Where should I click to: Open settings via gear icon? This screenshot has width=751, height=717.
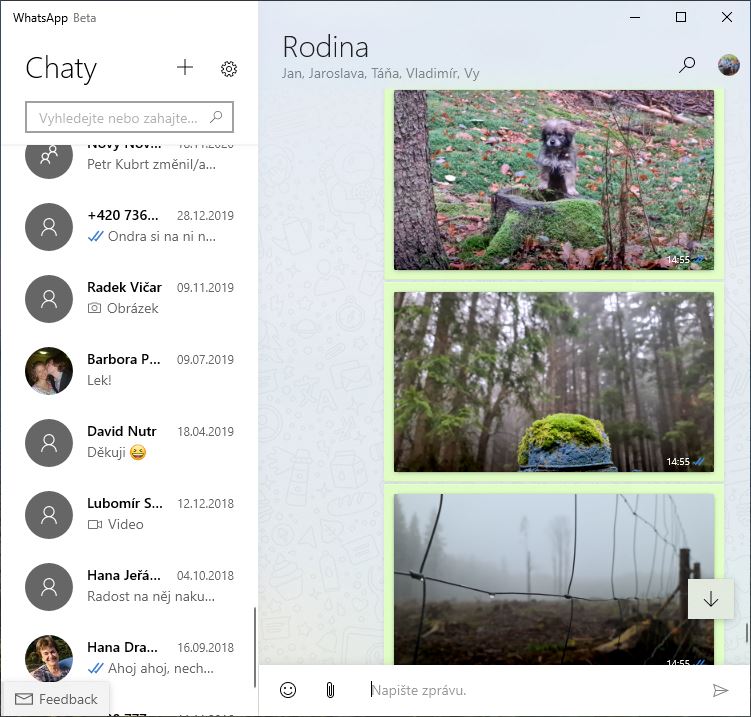(229, 69)
